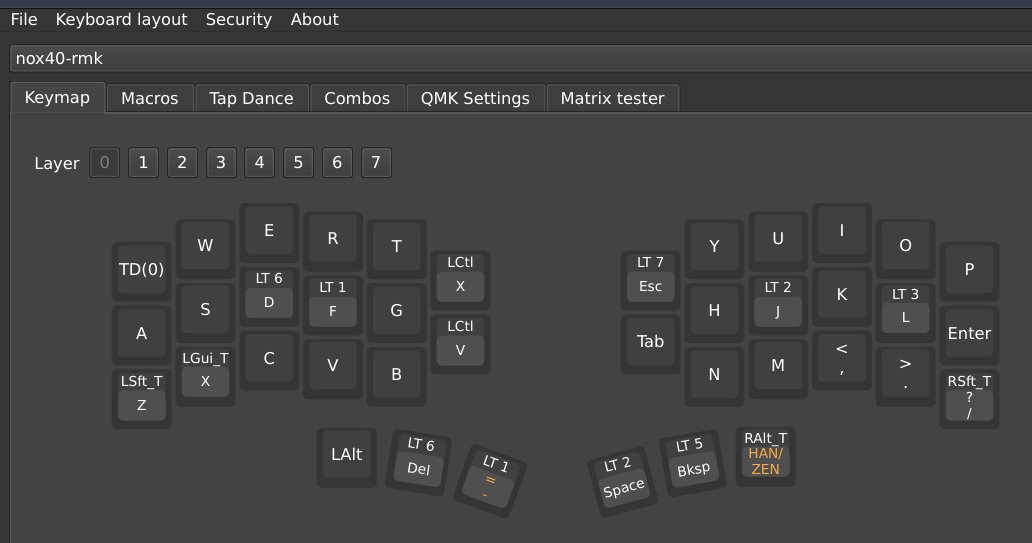The image size is (1032, 543).
Task: Select the less-than/comma key
Action: 842,360
